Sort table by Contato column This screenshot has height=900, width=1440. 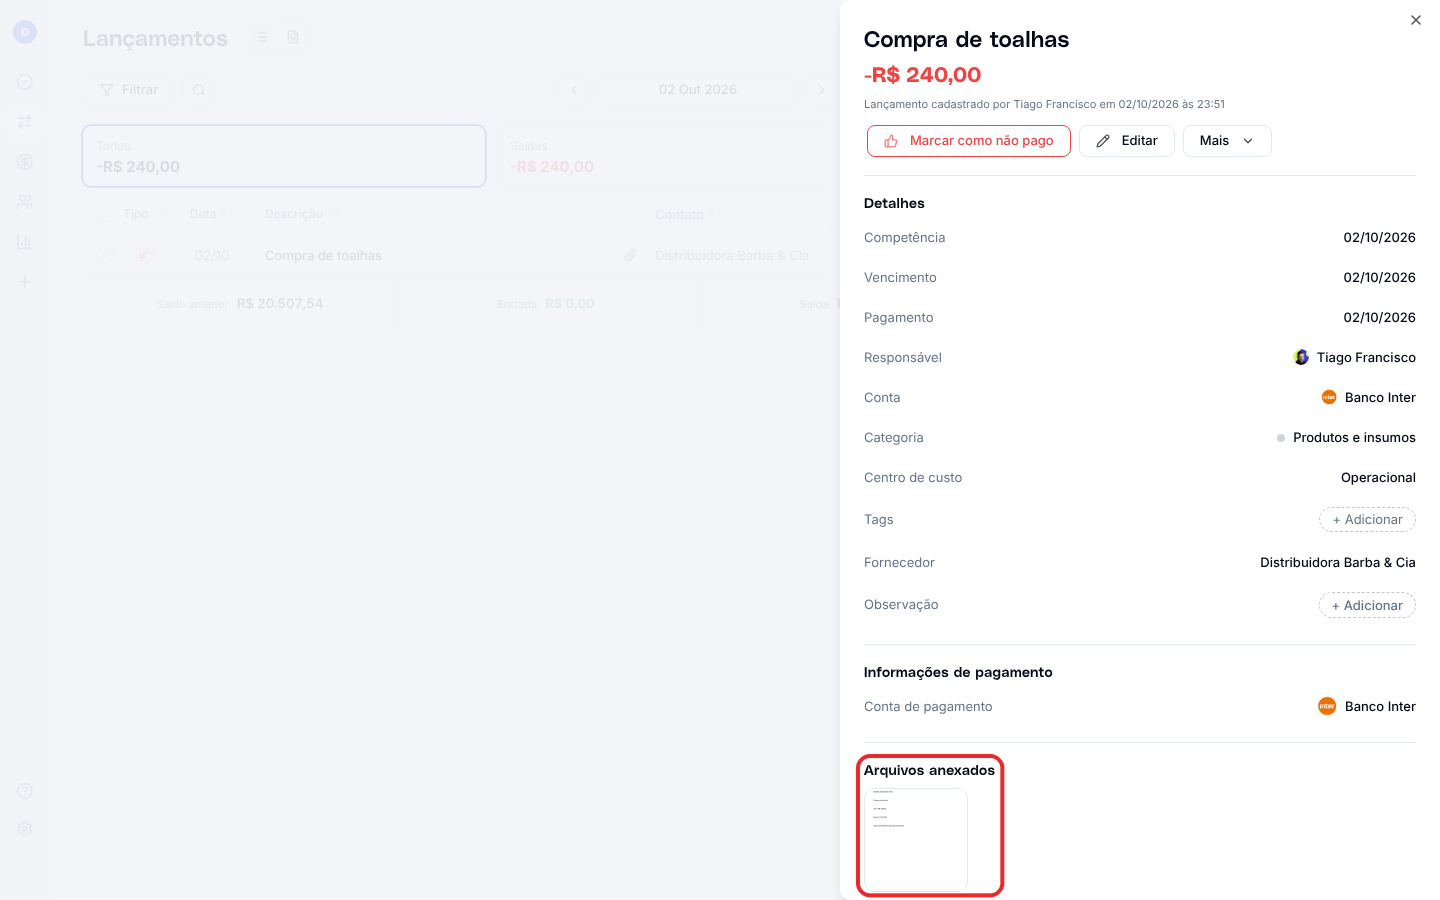[x=687, y=215]
